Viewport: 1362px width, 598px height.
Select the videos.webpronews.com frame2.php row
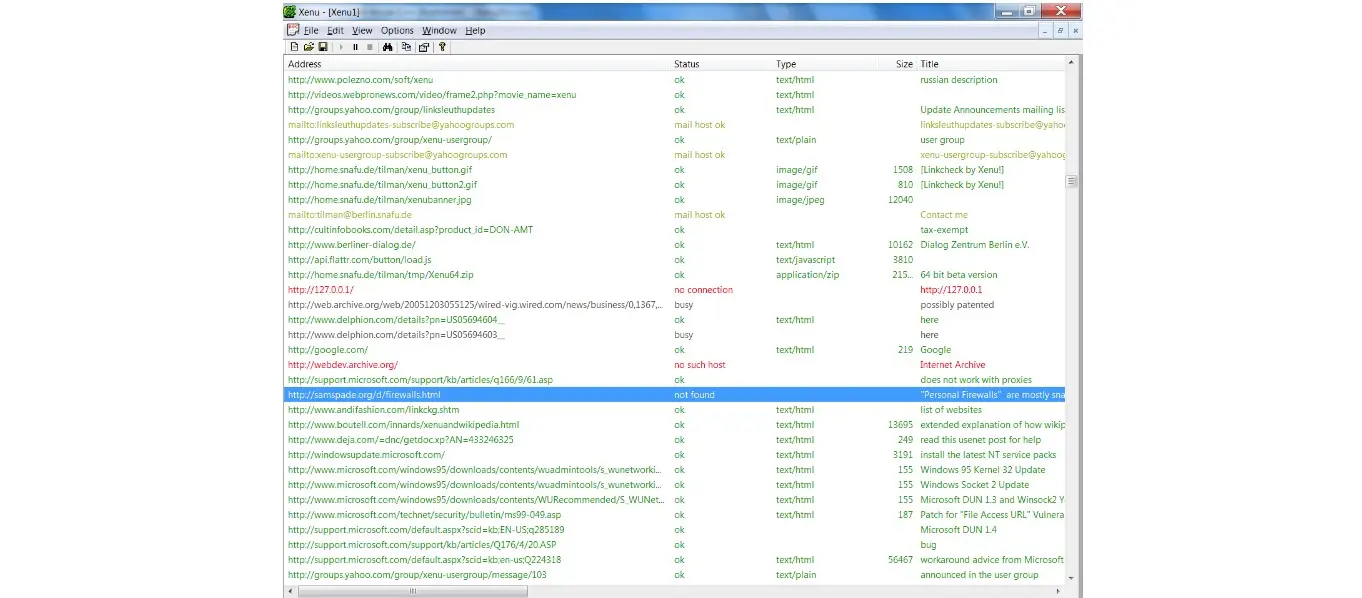pos(674,95)
